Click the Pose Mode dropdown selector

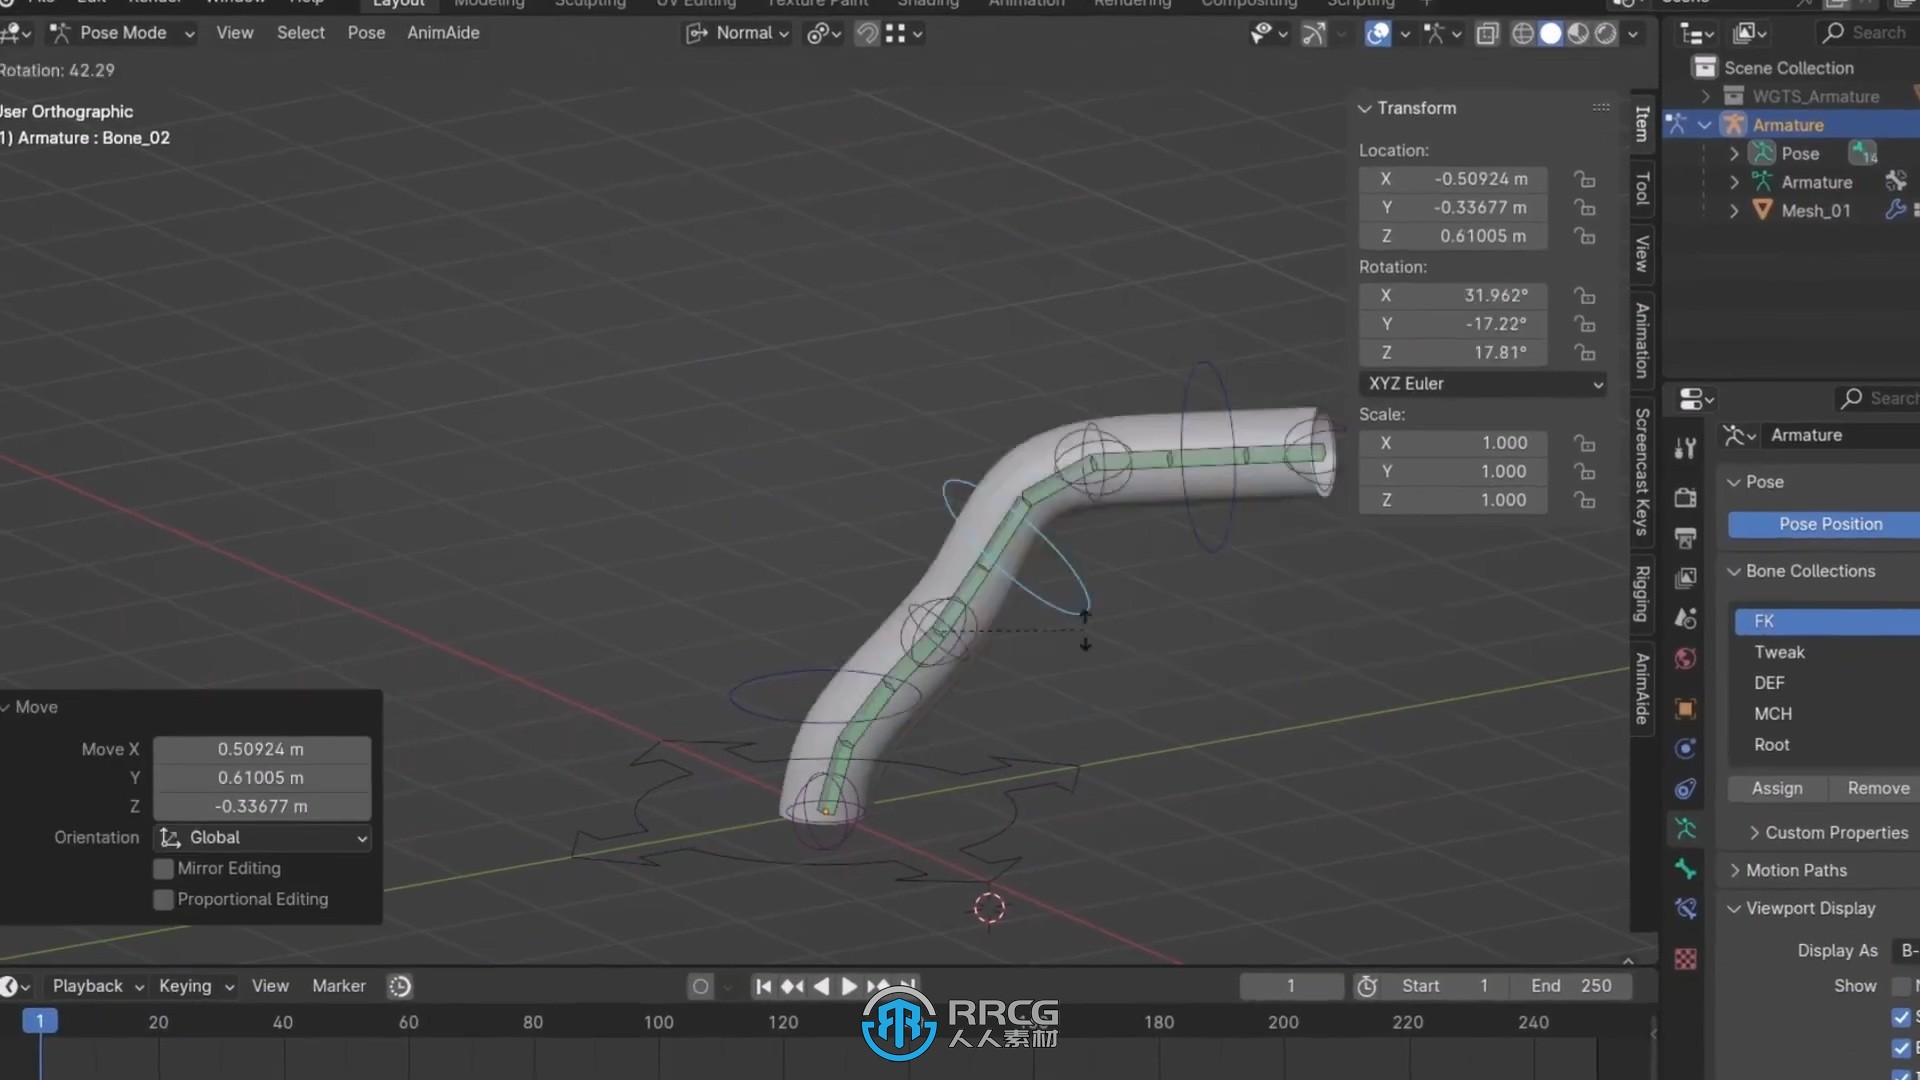point(124,33)
